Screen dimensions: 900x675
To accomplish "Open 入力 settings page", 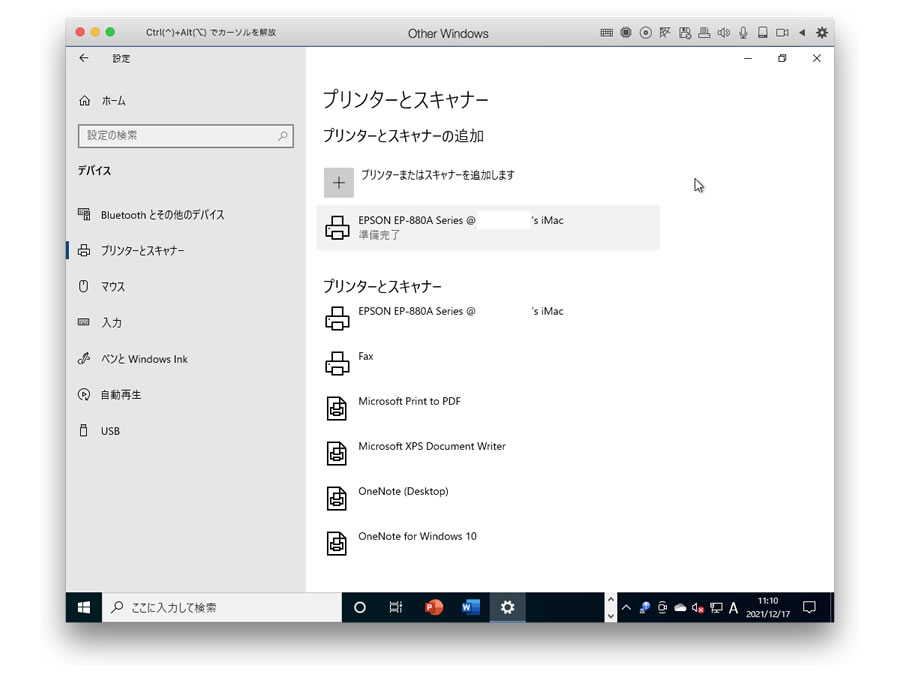I will click(185, 323).
